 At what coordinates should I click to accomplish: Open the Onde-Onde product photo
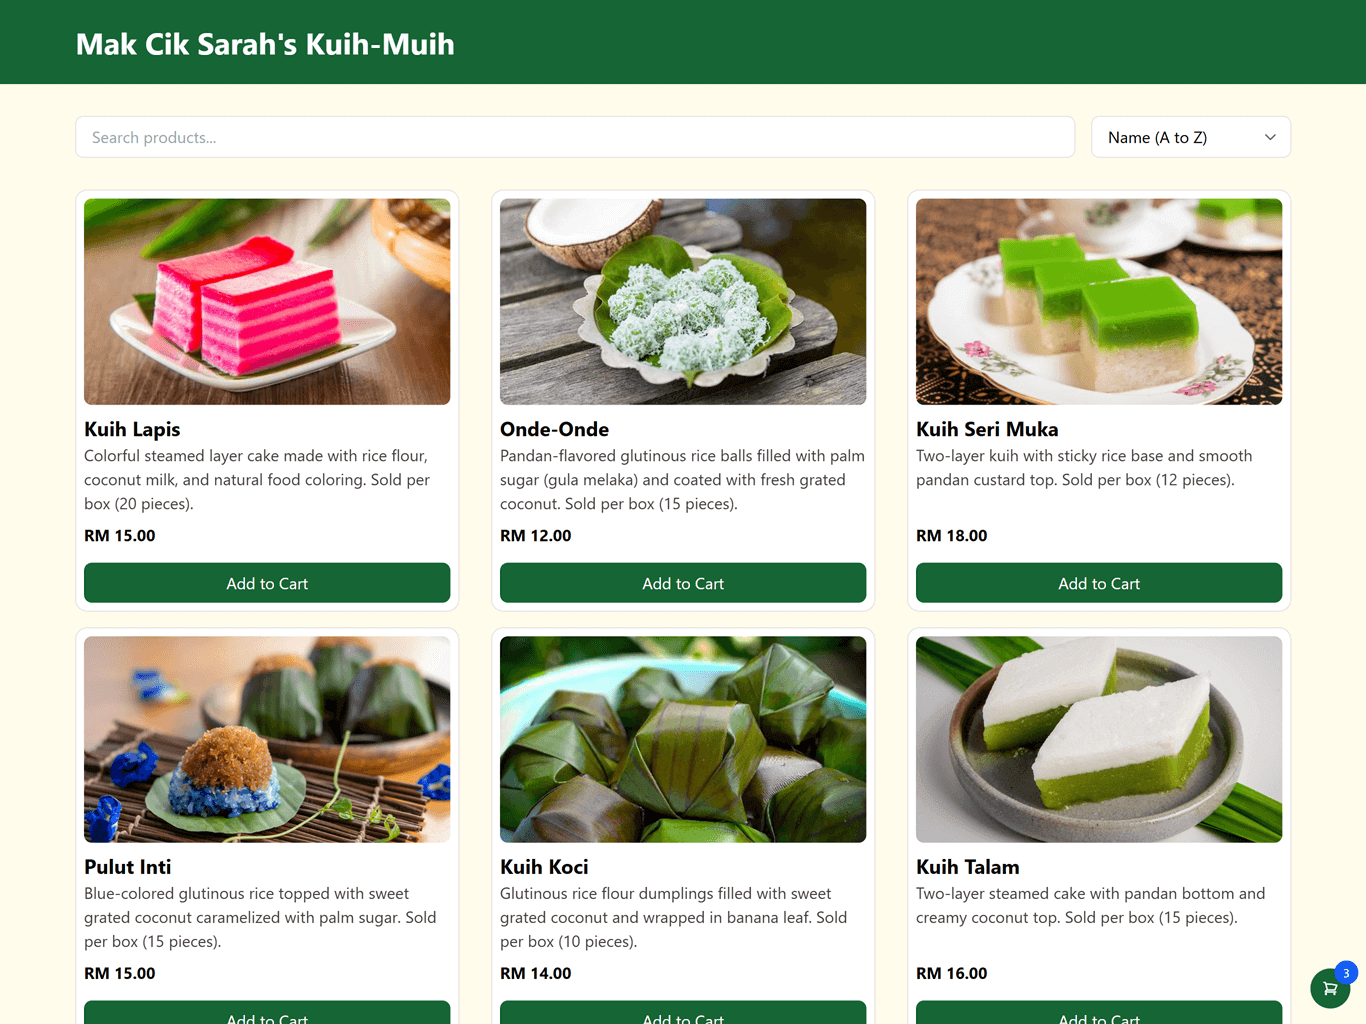coord(683,302)
